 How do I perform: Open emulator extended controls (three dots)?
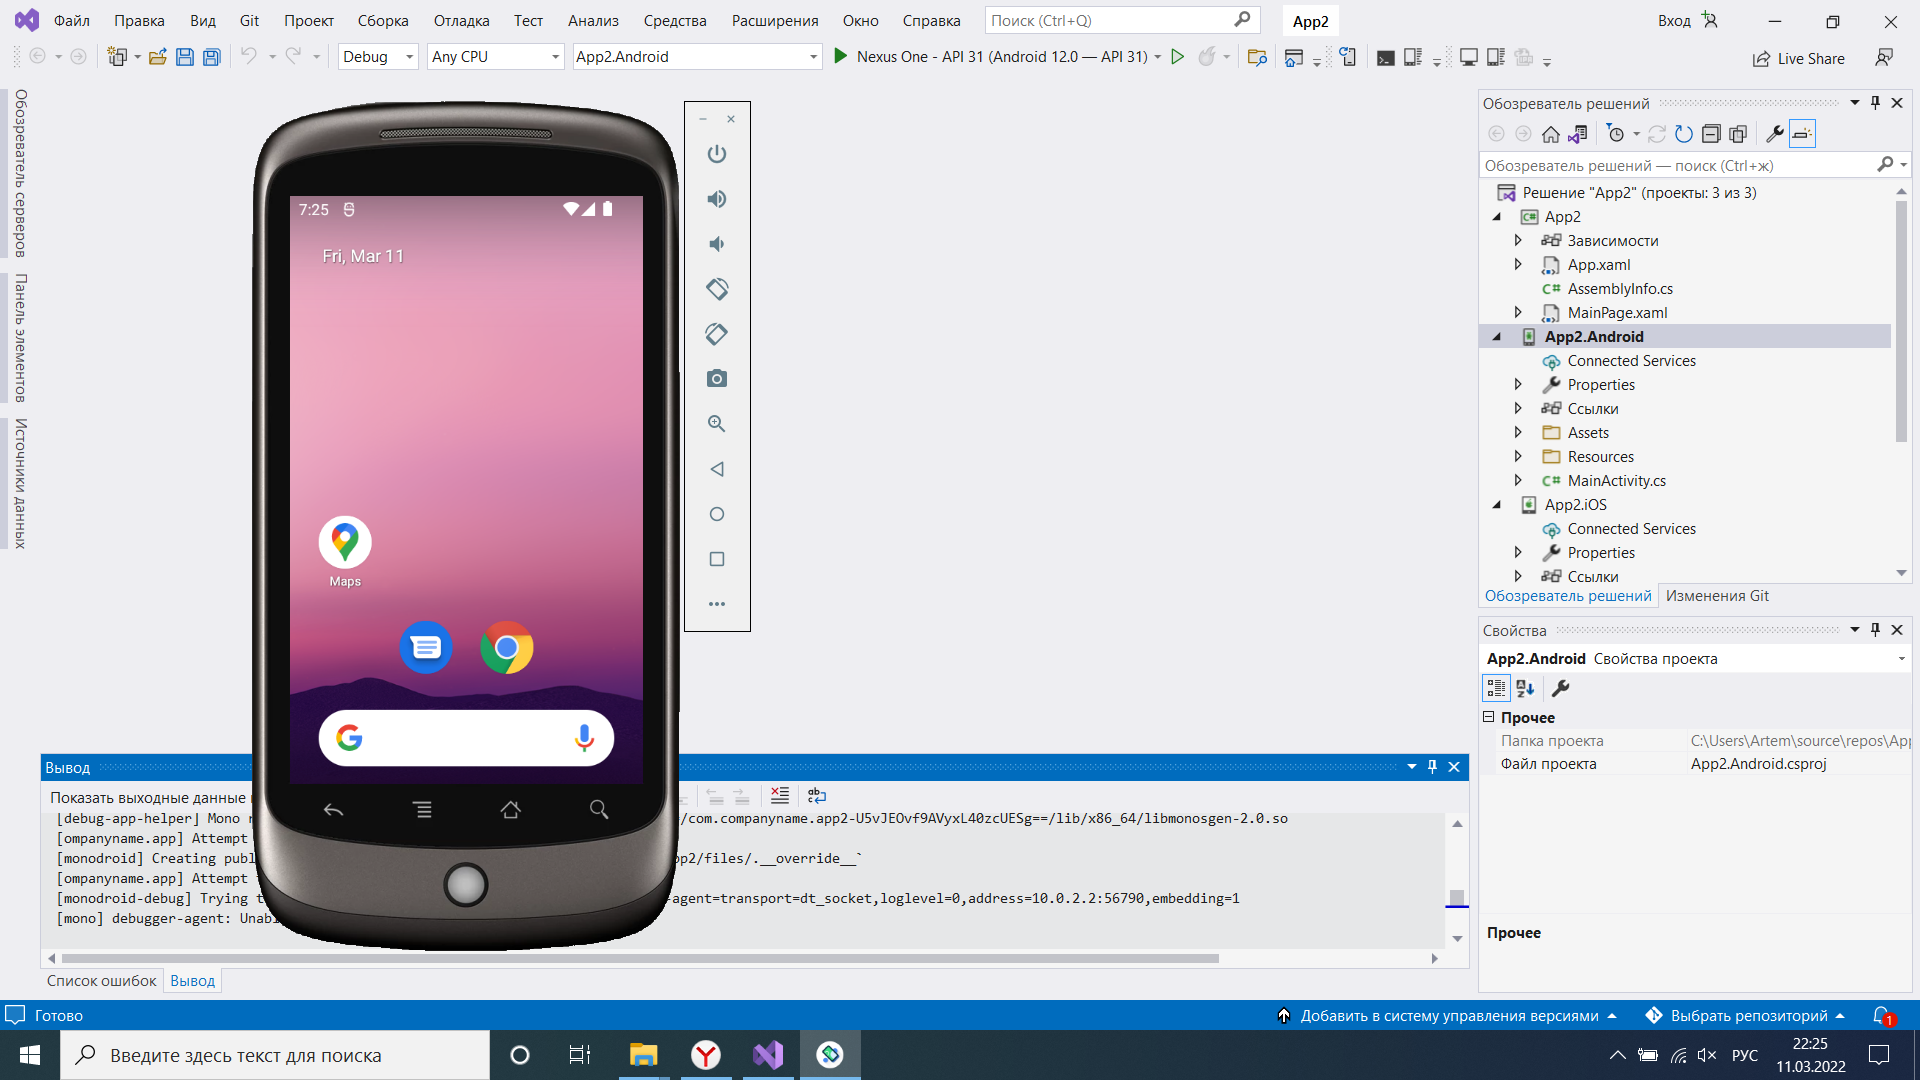coord(717,604)
